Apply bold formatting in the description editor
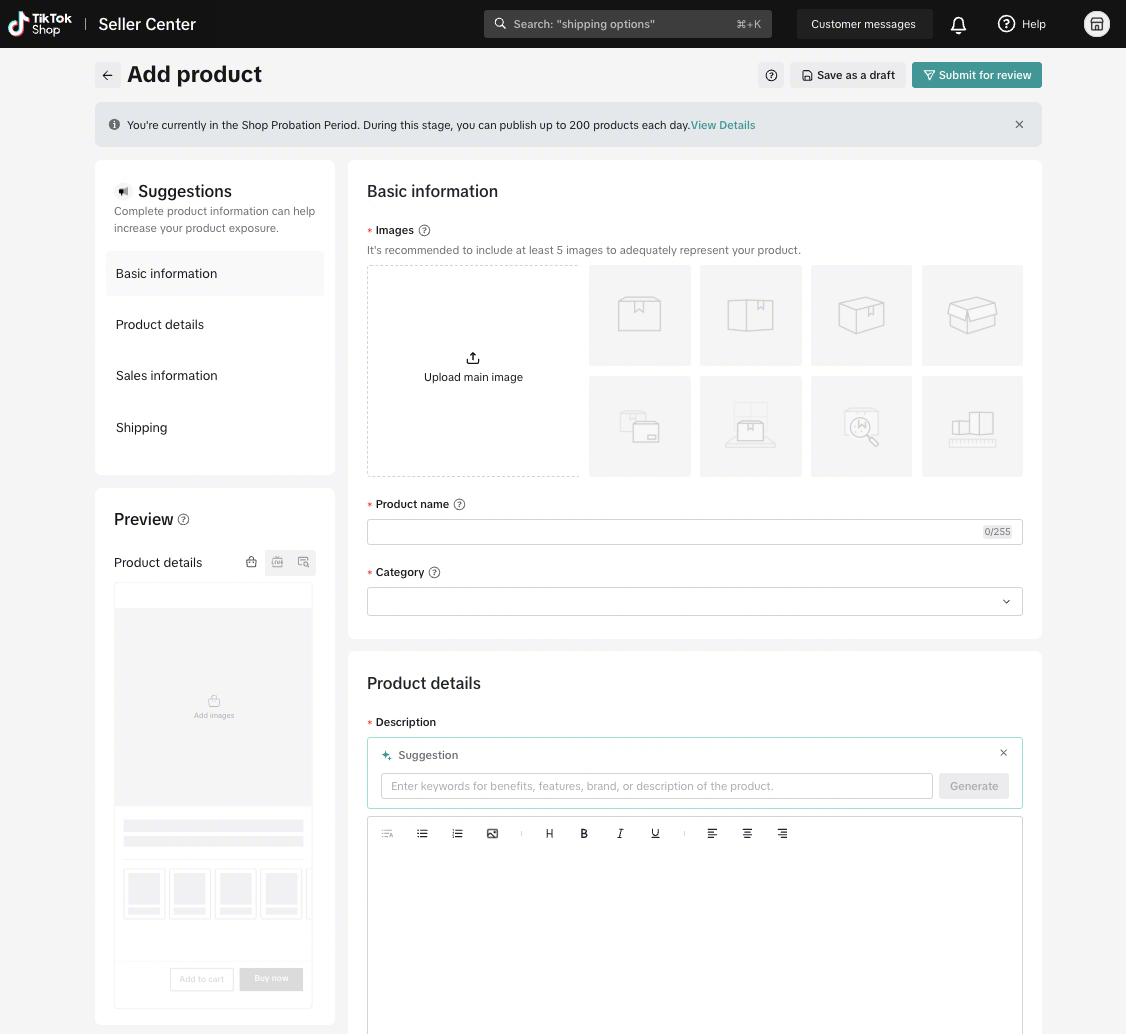 coord(584,833)
